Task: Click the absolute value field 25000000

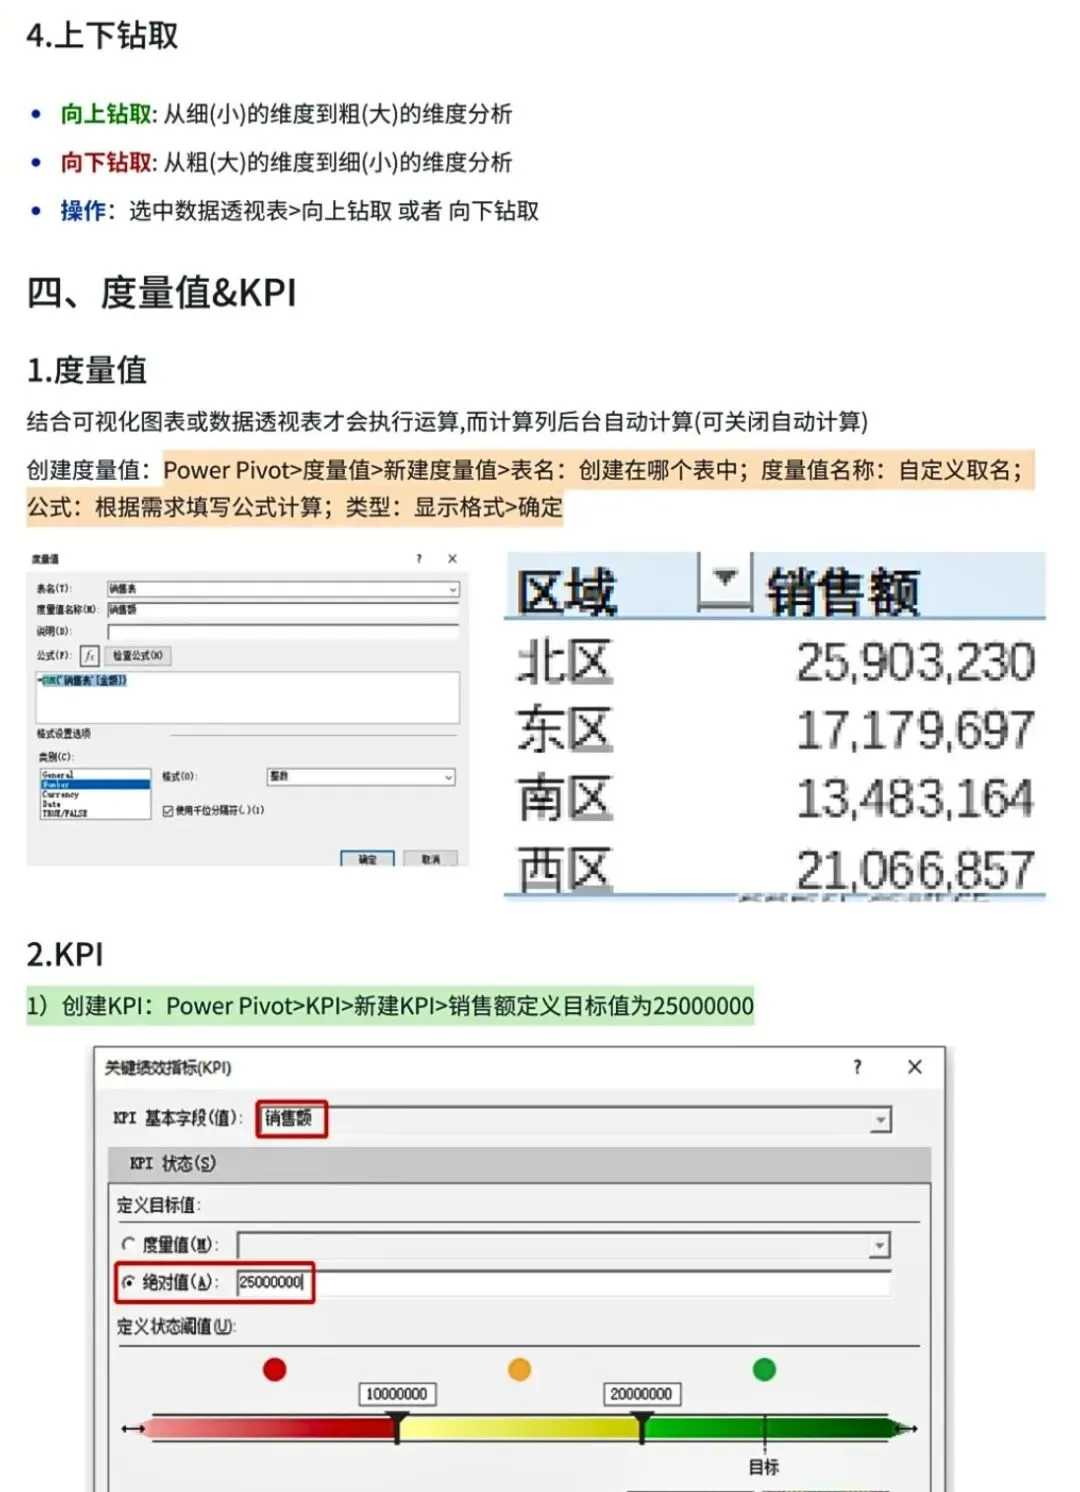Action: [x=563, y=1282]
